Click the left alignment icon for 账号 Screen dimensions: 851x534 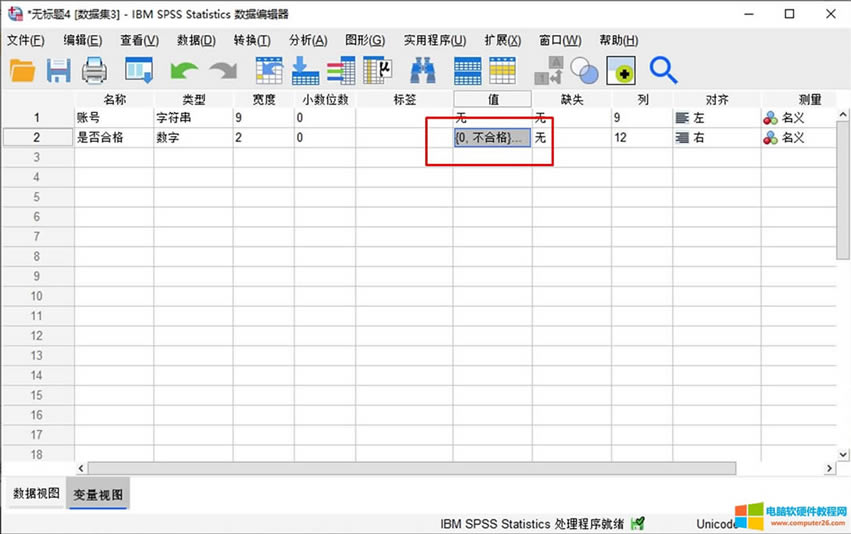682,118
